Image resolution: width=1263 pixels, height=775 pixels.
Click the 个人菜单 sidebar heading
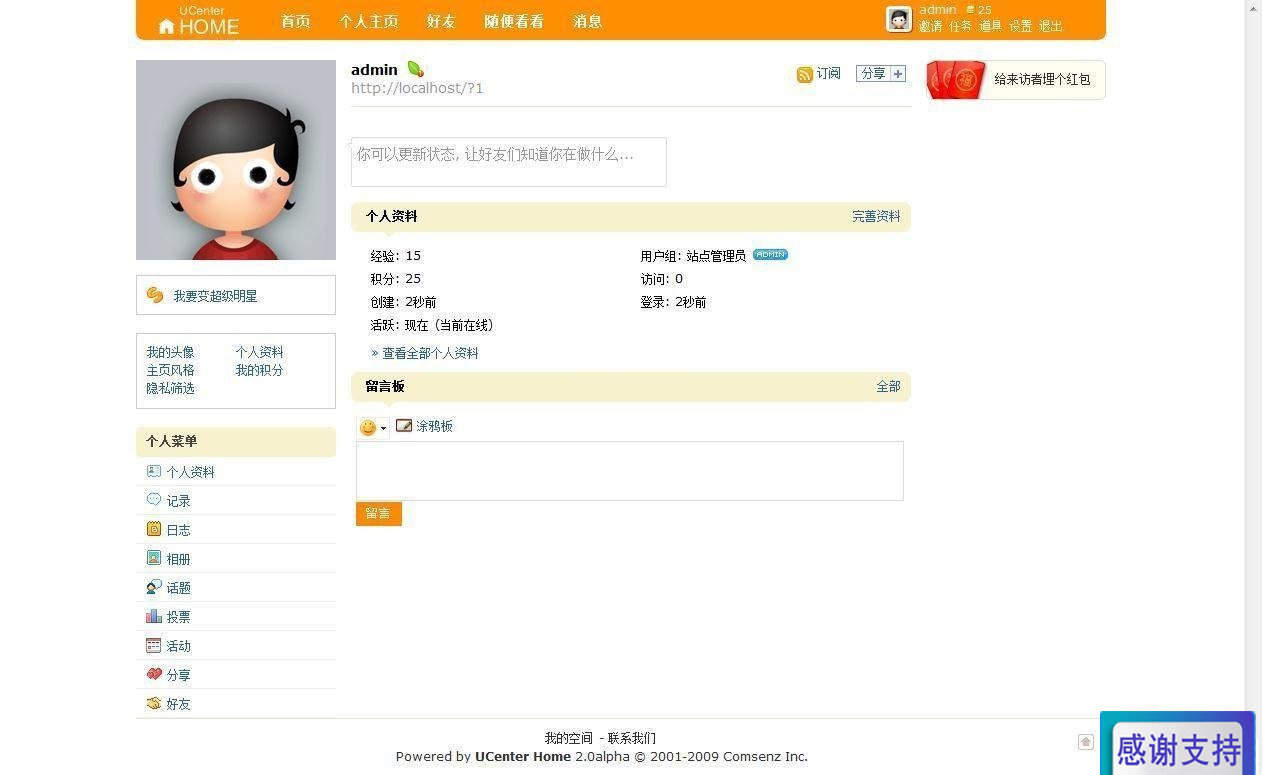[x=172, y=441]
